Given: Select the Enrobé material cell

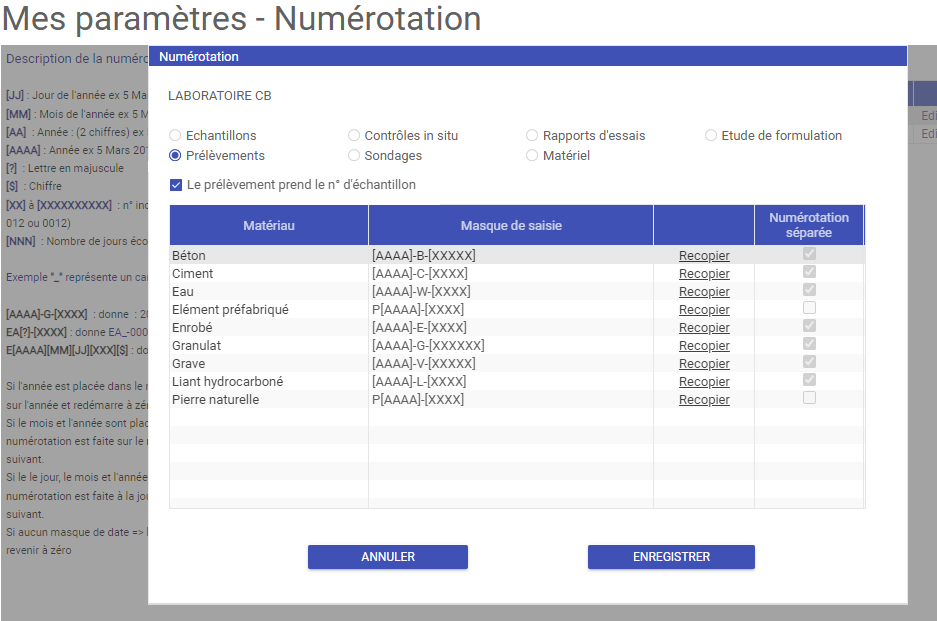Looking at the screenshot, I should pyautogui.click(x=269, y=328).
